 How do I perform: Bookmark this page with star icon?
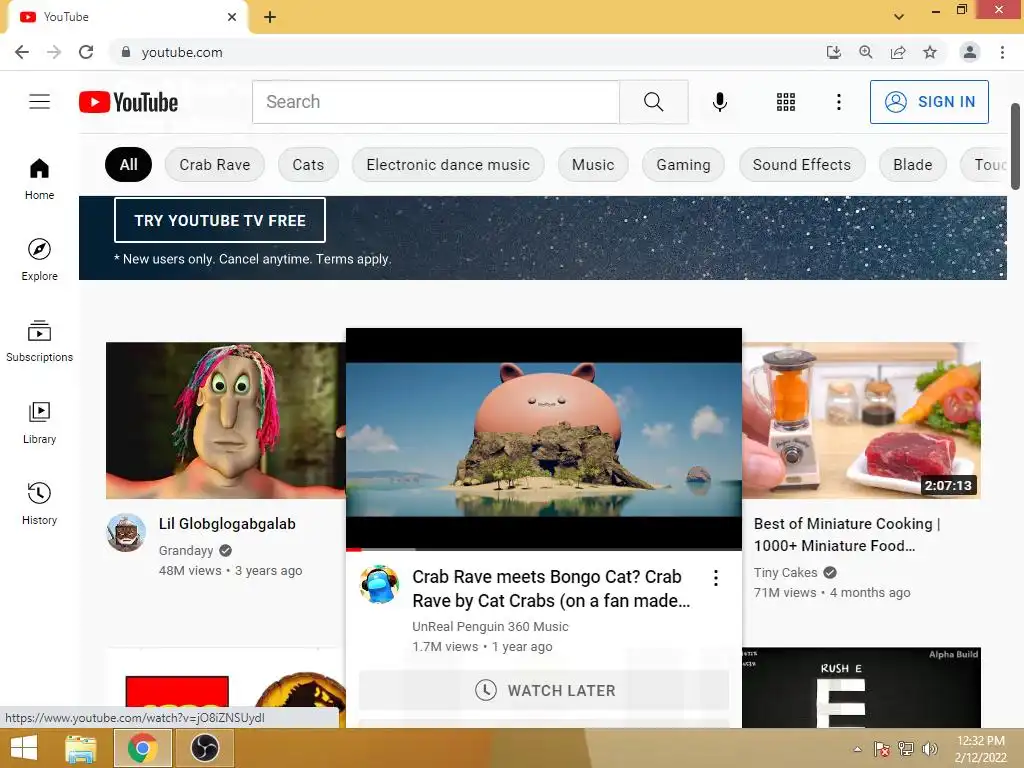click(x=930, y=52)
